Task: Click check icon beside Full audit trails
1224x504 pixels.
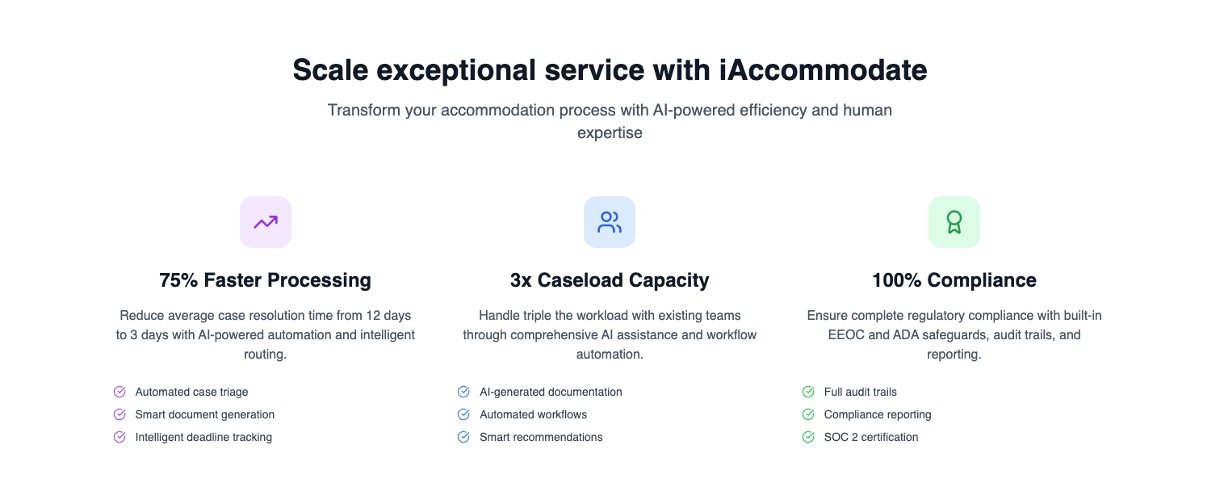Action: pyautogui.click(x=808, y=392)
